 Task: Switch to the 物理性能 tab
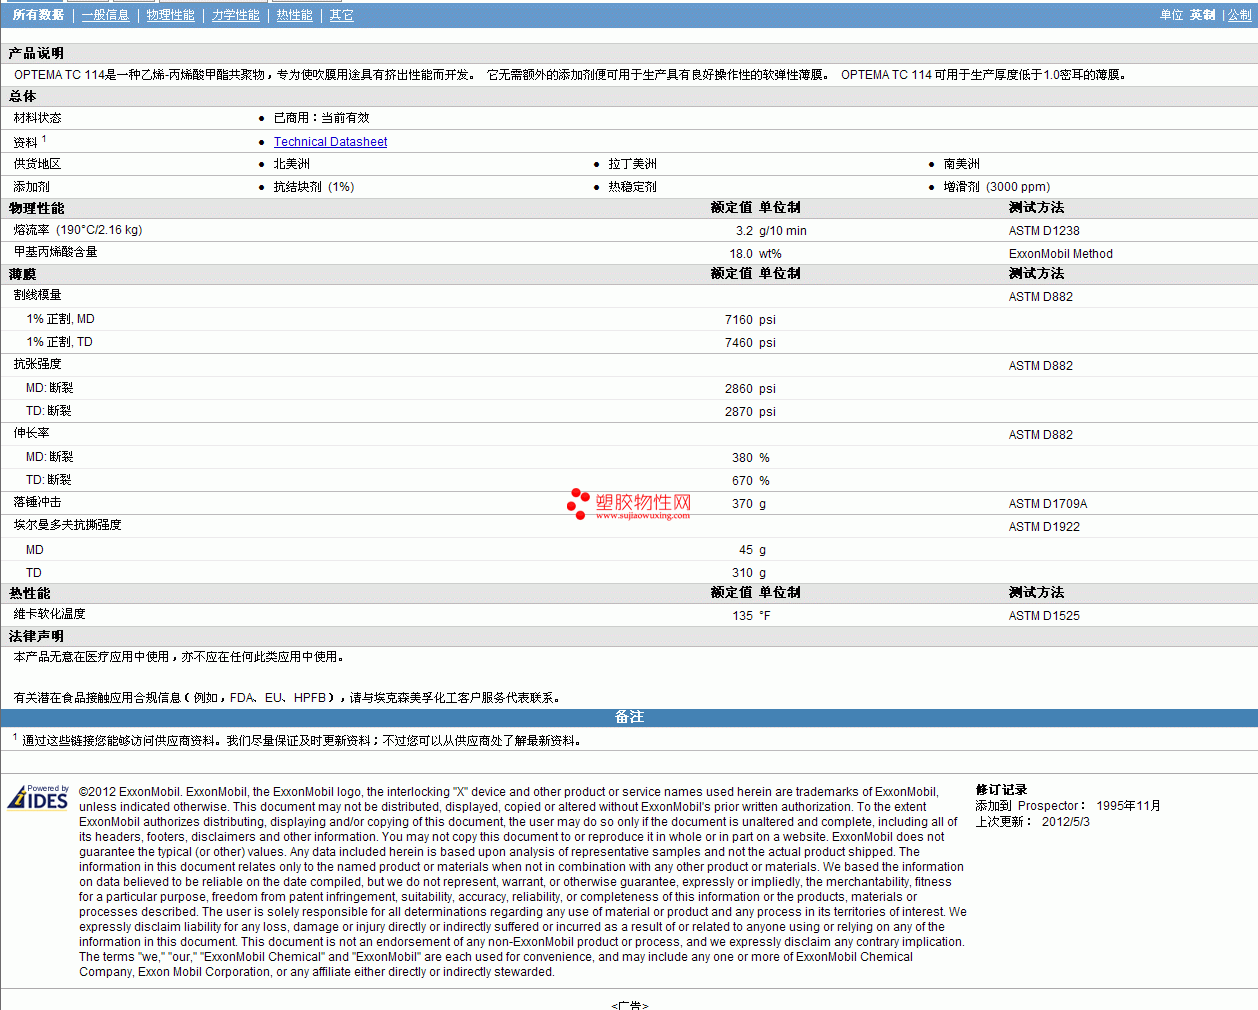point(171,15)
